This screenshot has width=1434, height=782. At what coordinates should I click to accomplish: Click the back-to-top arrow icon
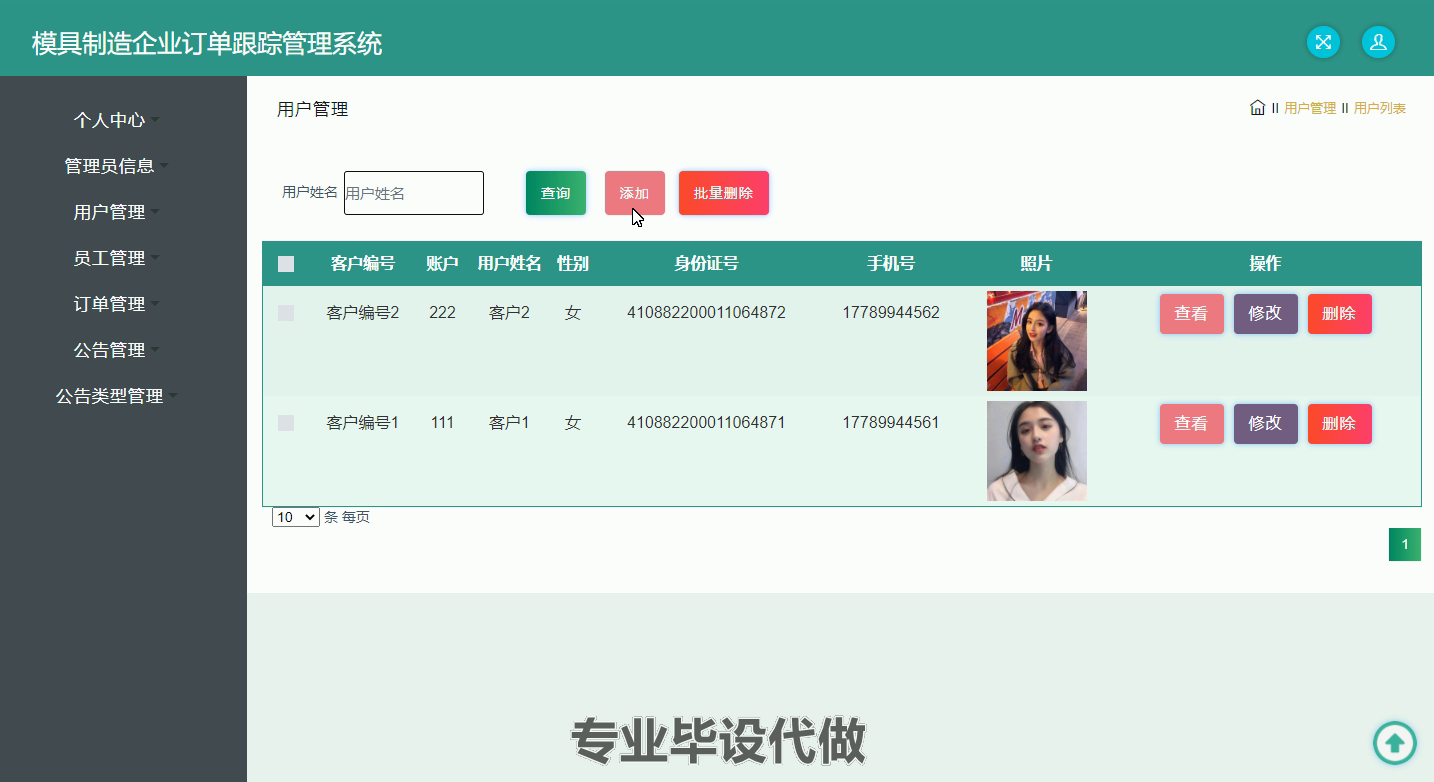1394,743
